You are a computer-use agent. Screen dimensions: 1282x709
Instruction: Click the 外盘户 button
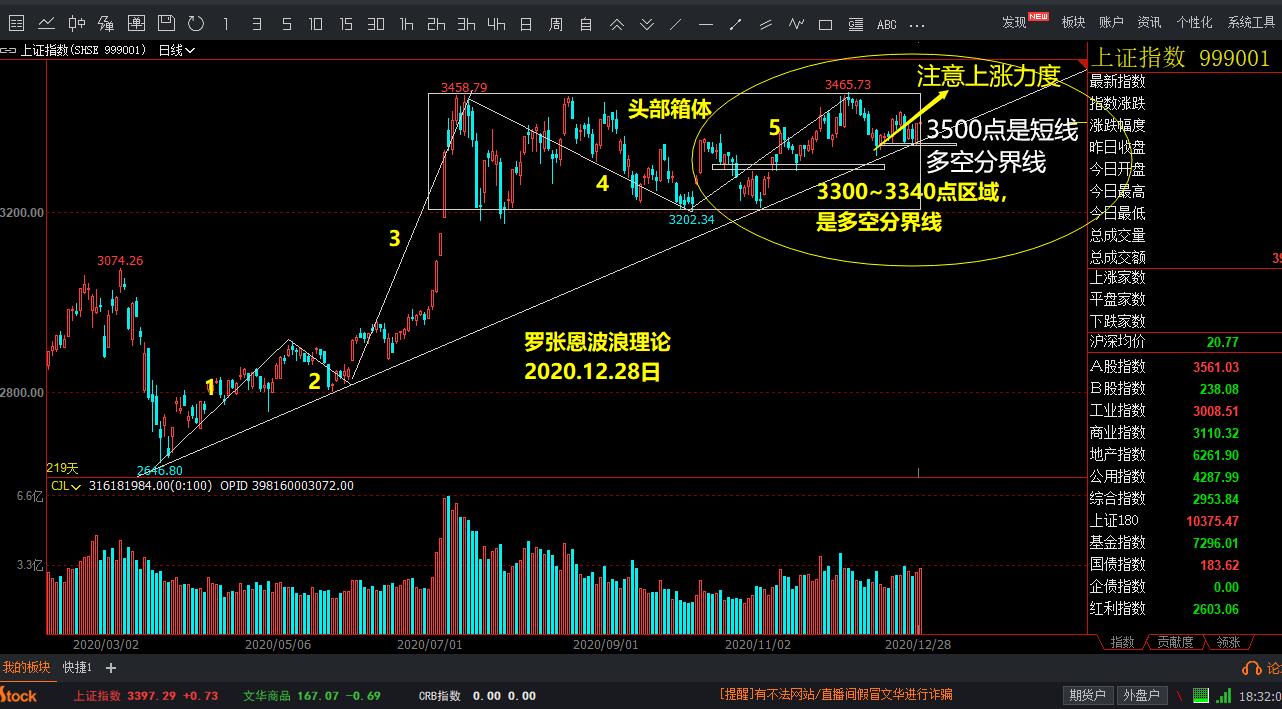click(x=1139, y=695)
